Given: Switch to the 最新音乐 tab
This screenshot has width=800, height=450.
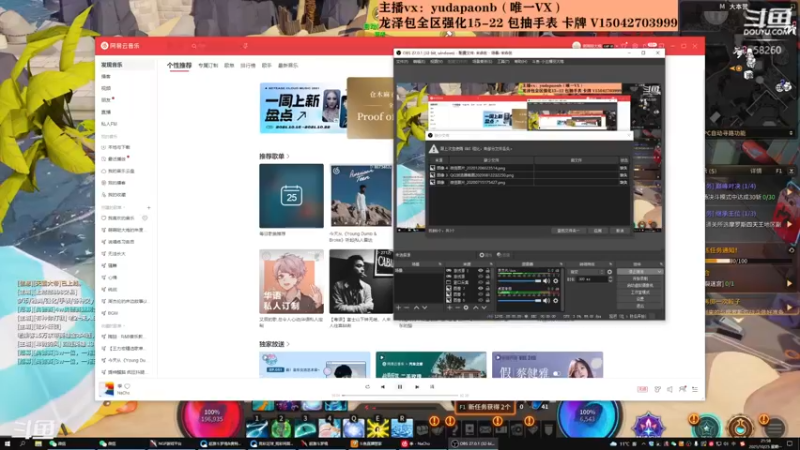Looking at the screenshot, I should point(288,65).
